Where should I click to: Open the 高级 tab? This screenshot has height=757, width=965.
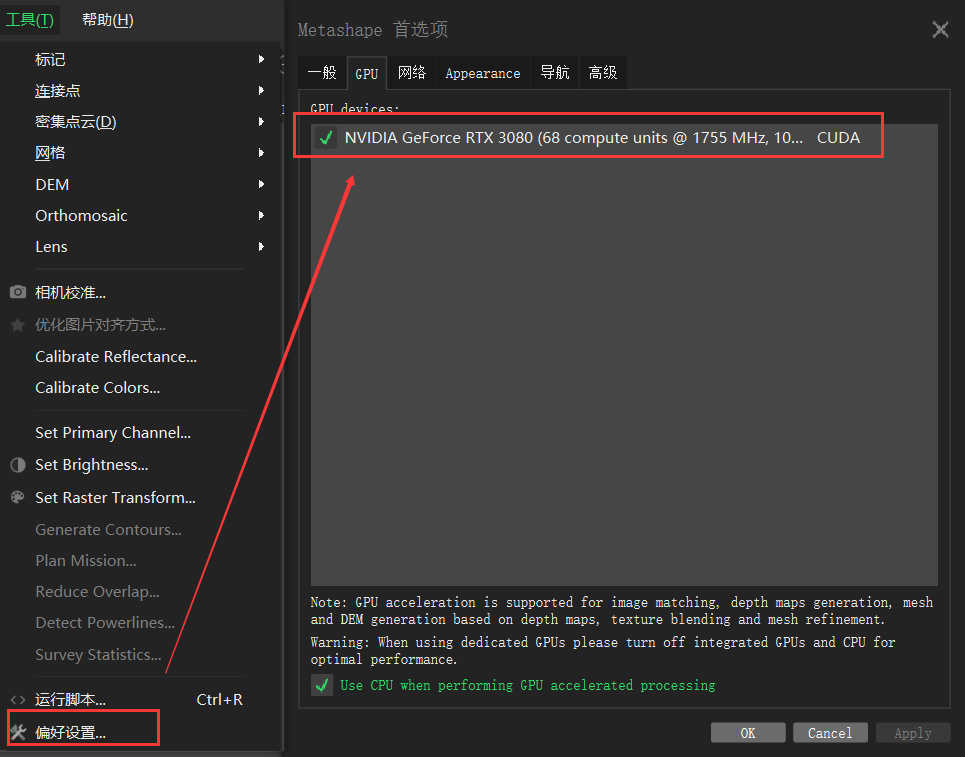603,73
